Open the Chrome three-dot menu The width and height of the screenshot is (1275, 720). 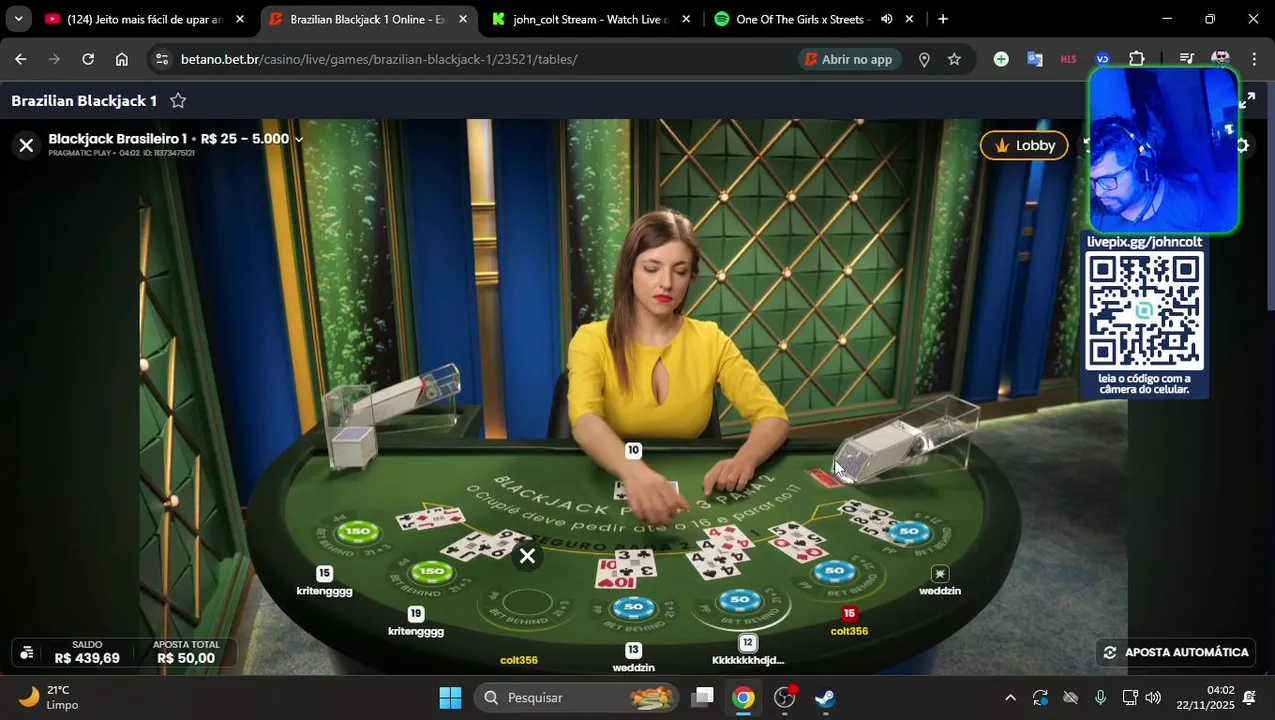tap(1254, 59)
